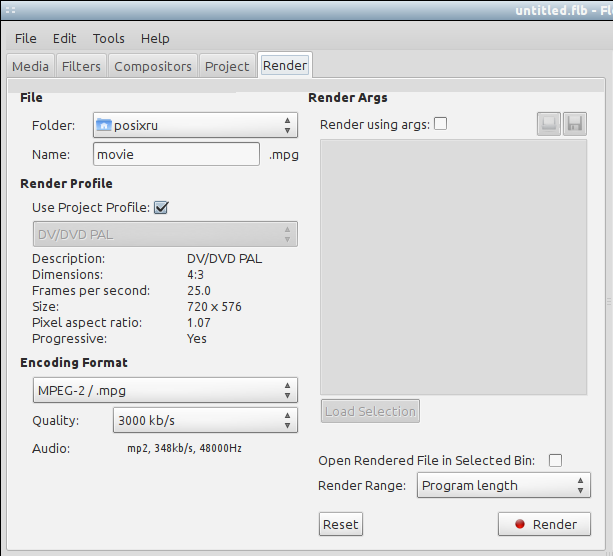Click the window grip icon in title bar
The height and width of the screenshot is (556, 613).
pyautogui.click(x=11, y=10)
